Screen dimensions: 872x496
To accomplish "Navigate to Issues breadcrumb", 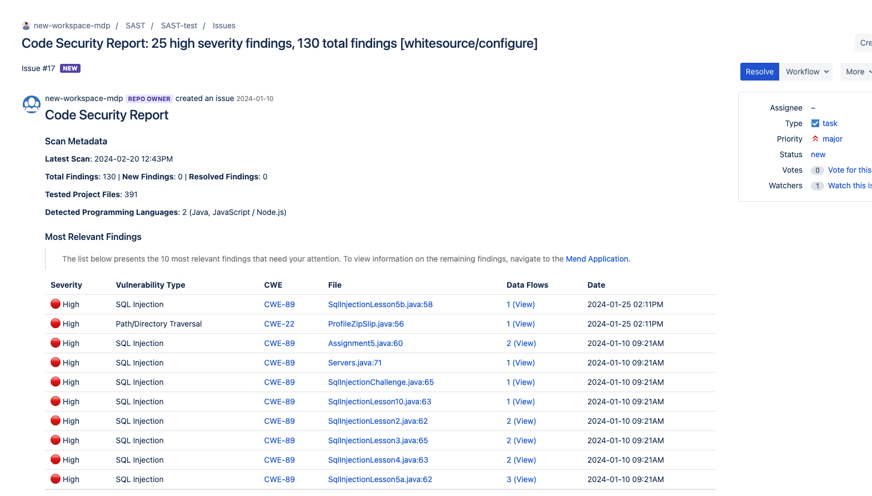I will tap(224, 26).
